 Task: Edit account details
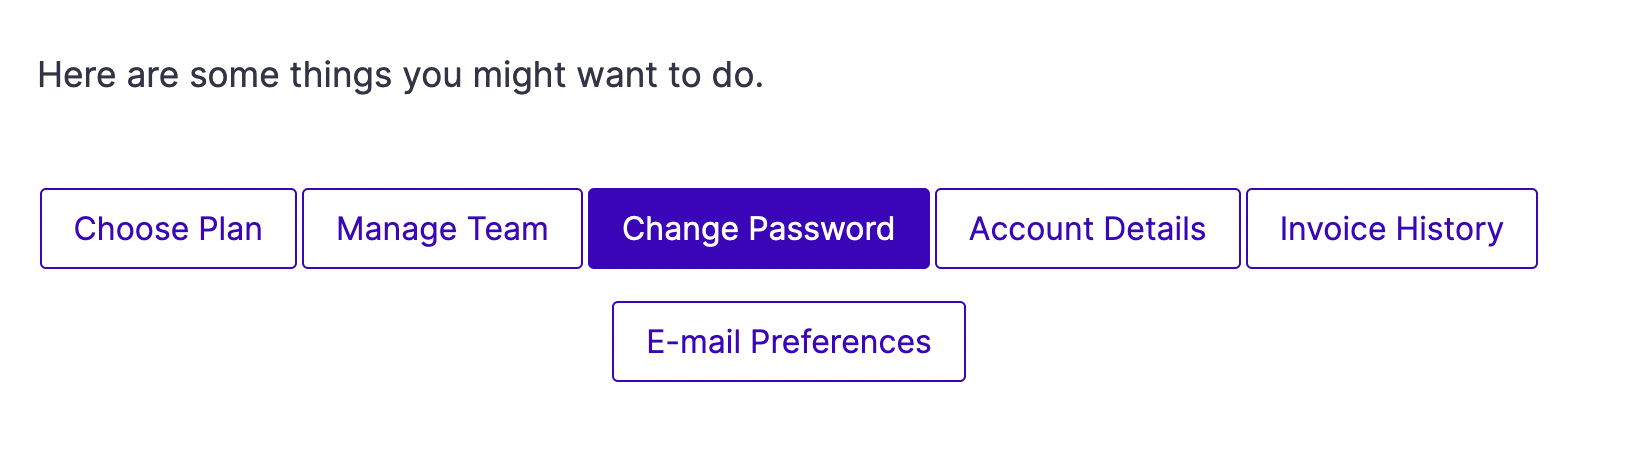tap(1088, 229)
